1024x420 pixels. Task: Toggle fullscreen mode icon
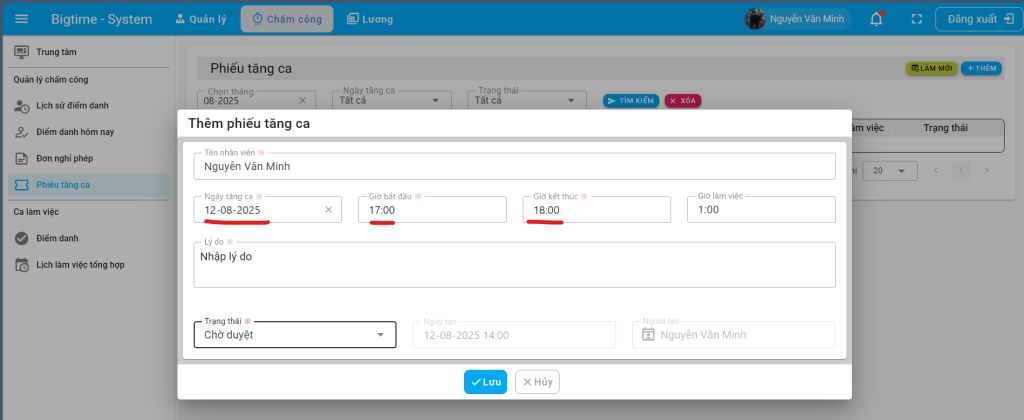pos(915,19)
